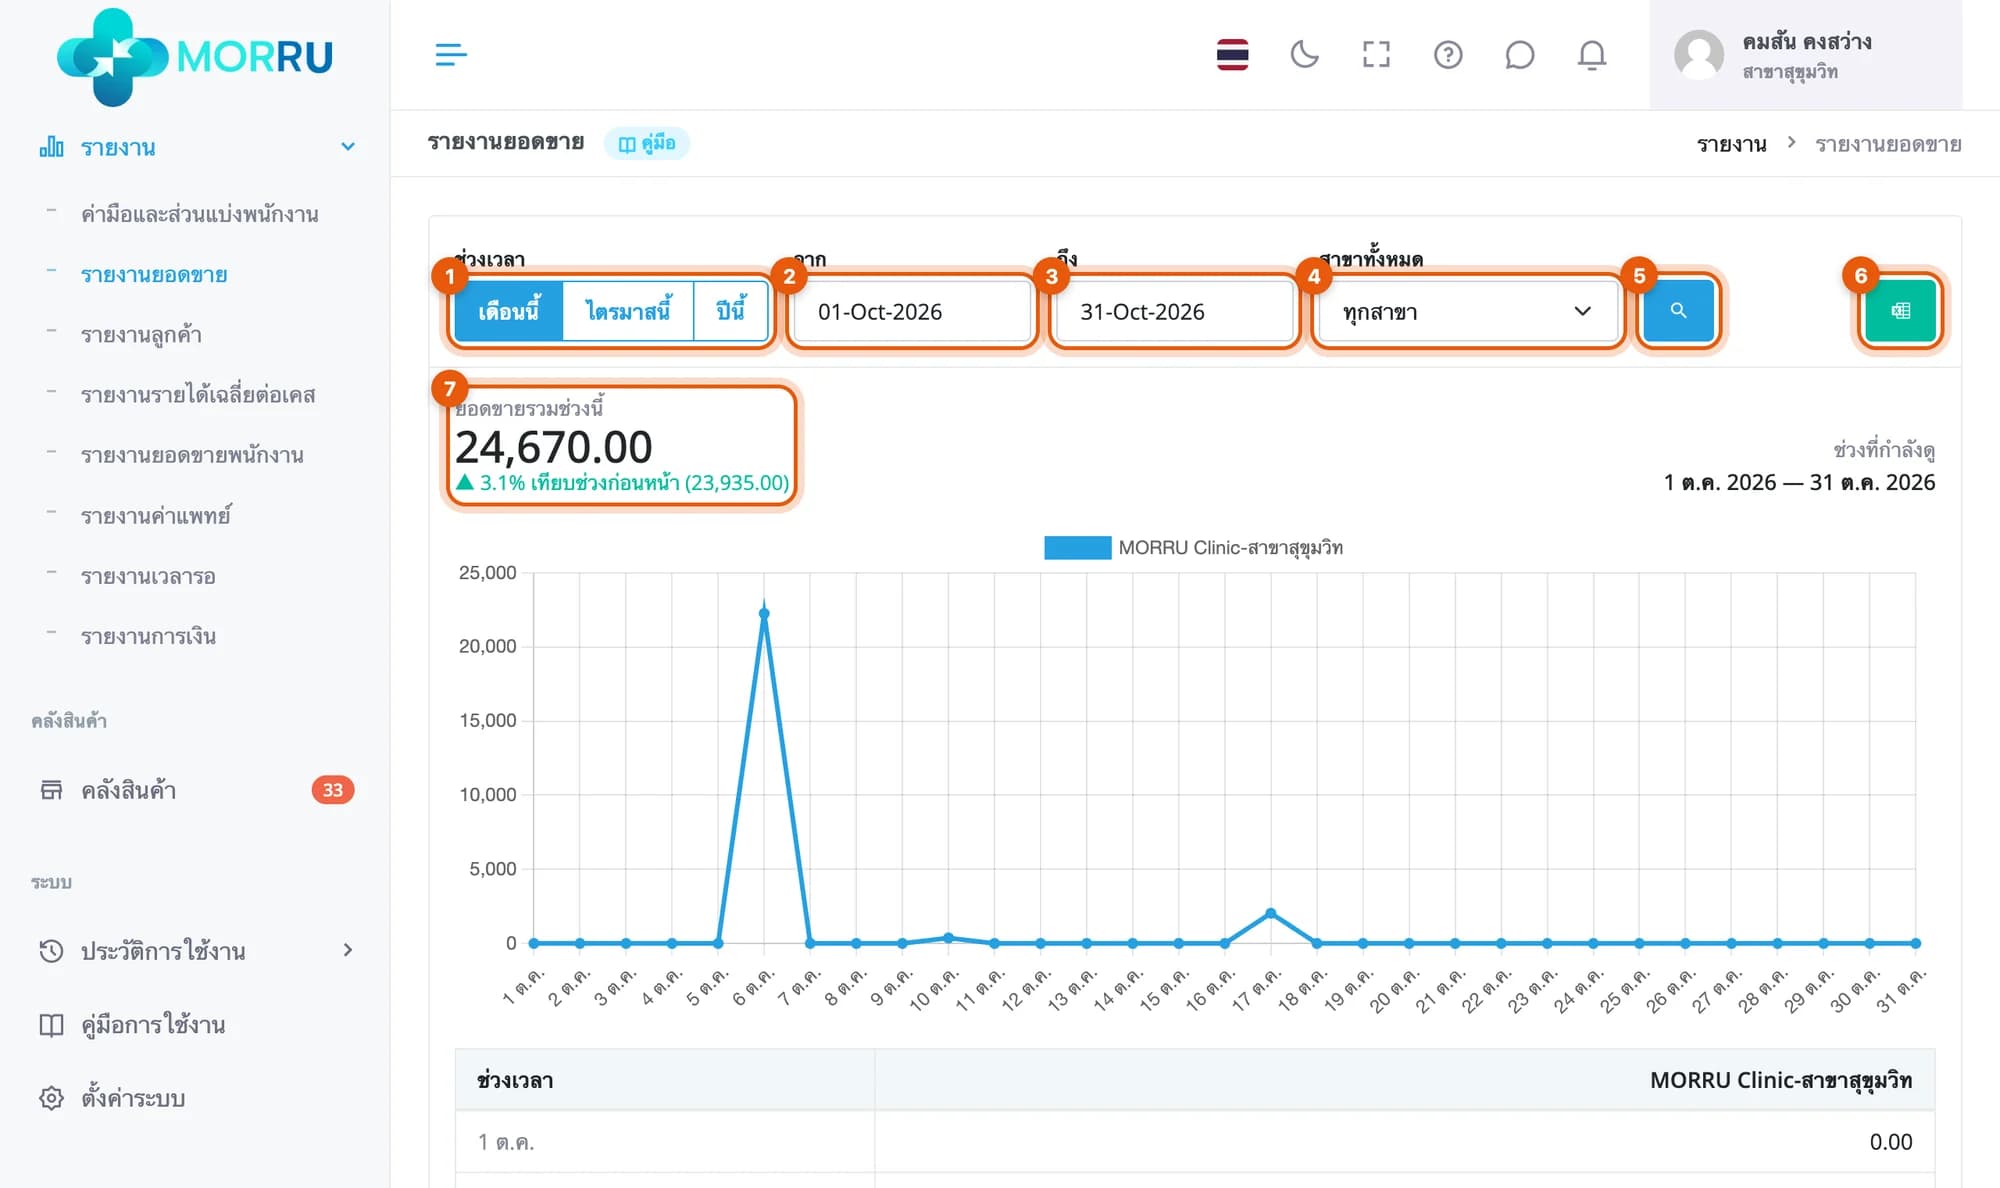
Task: Open รายงานรายได้เฉลี่ยต่อเคส report
Action: [x=198, y=395]
